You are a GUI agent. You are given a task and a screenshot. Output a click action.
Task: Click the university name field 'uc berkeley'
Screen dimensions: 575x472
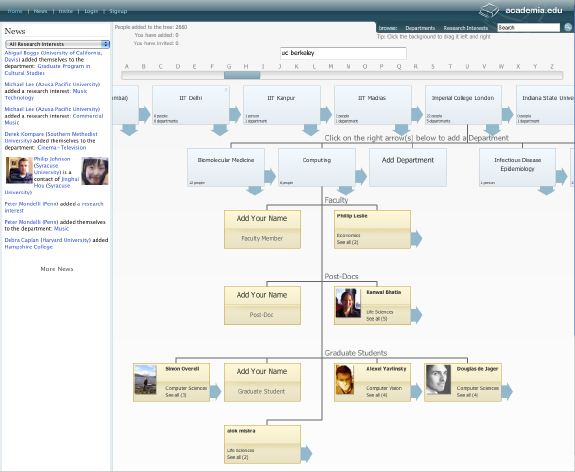coord(343,53)
